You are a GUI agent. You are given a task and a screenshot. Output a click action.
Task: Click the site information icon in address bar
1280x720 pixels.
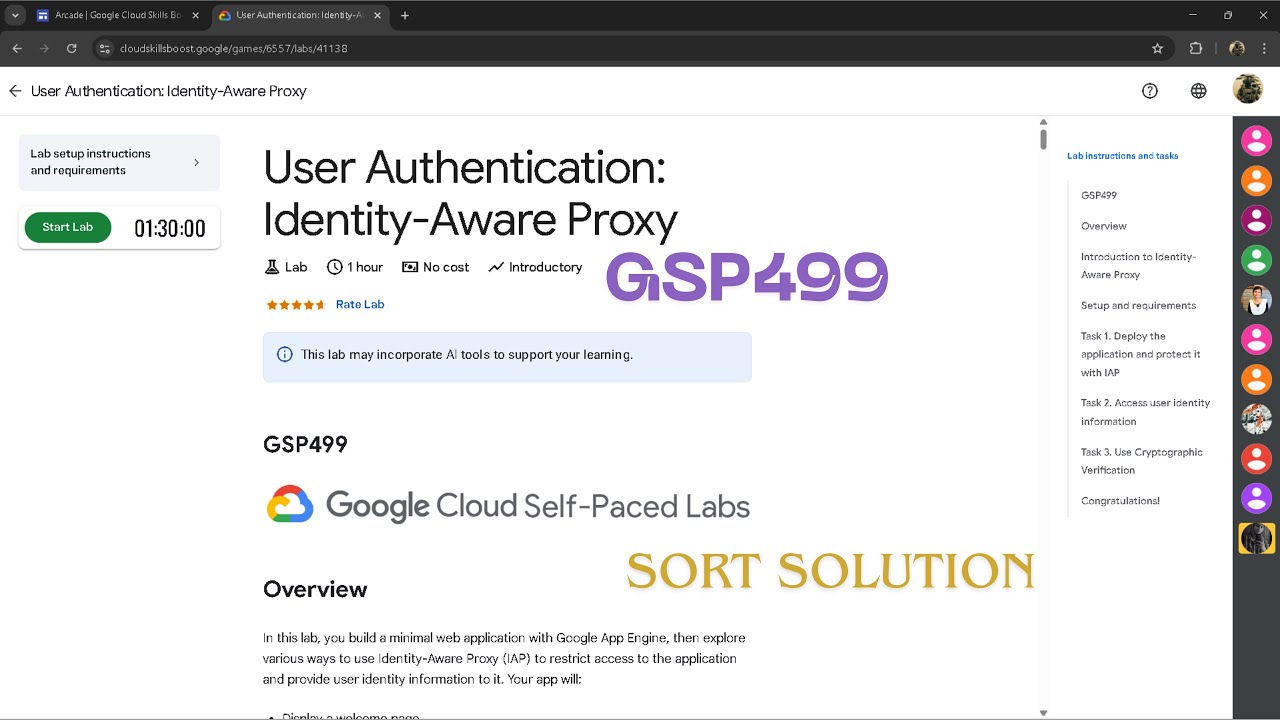104,48
